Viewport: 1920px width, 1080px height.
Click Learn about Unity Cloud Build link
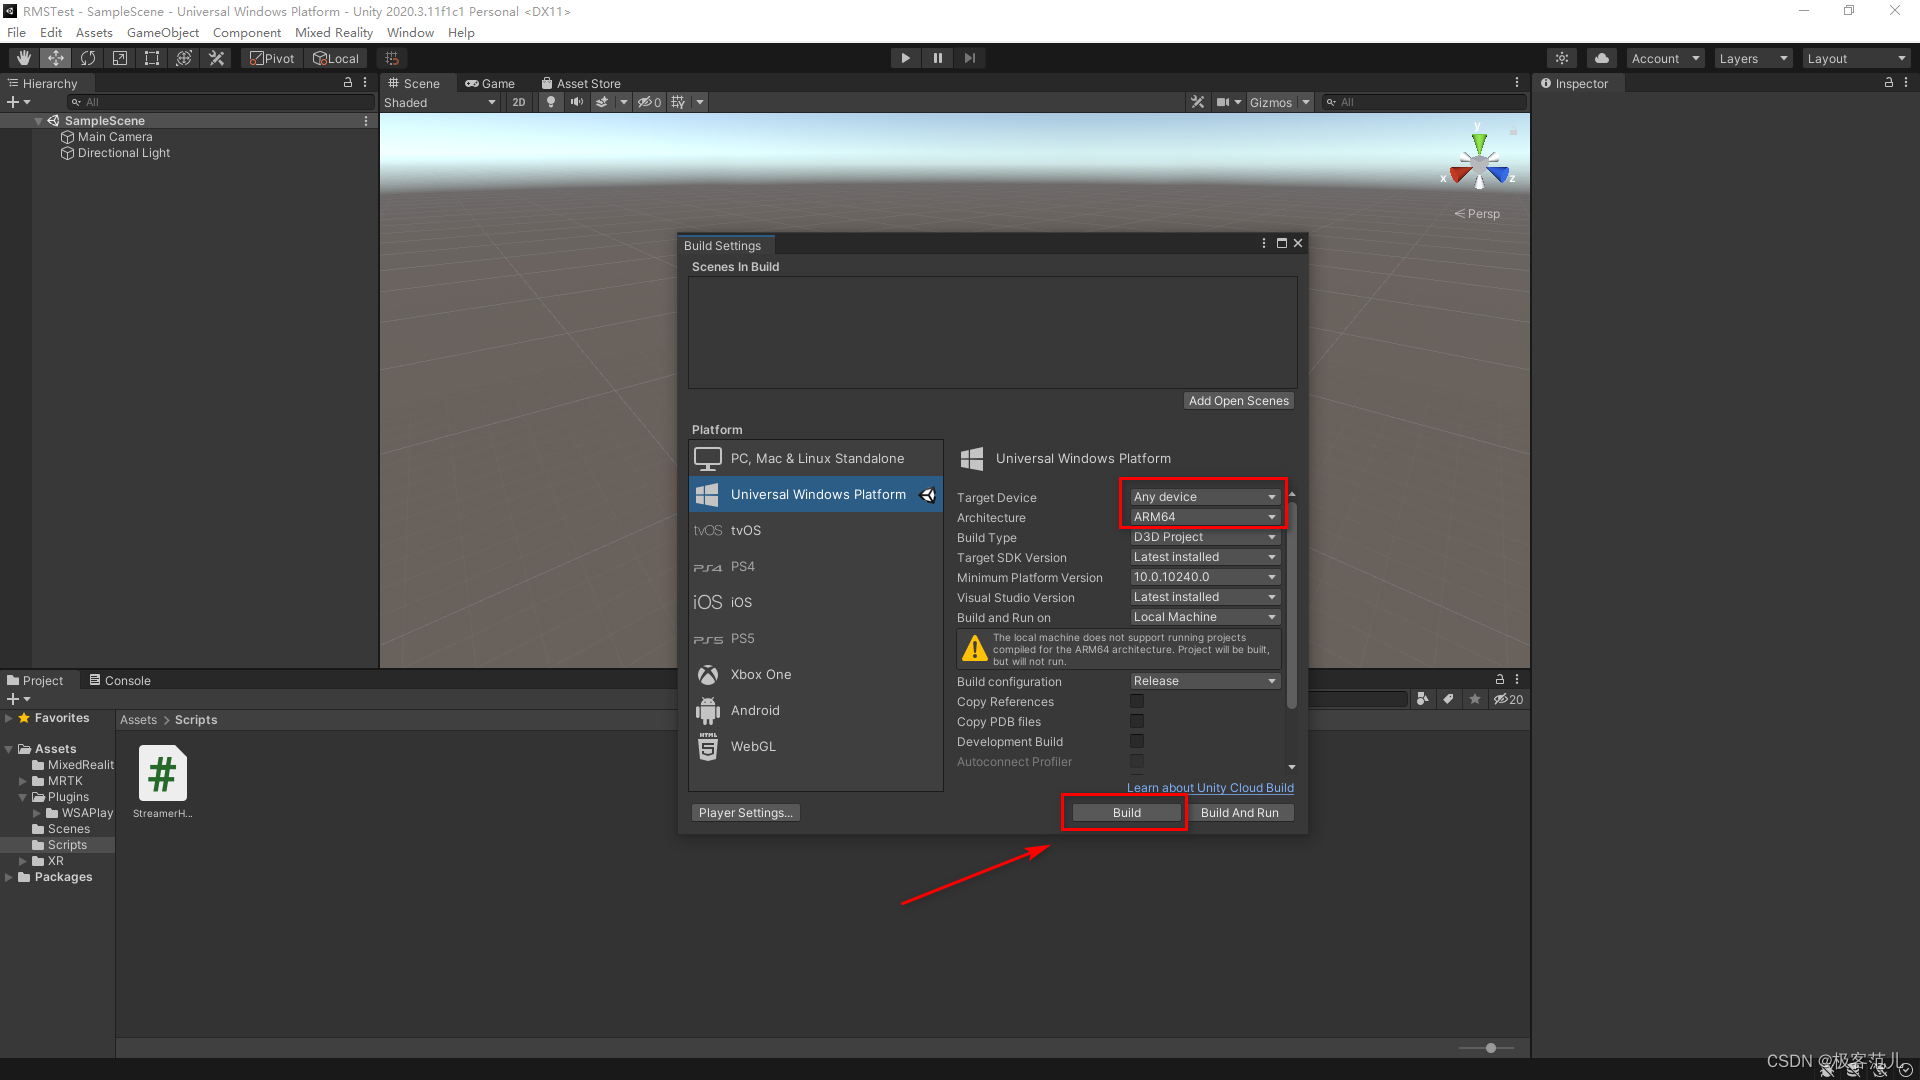pyautogui.click(x=1209, y=787)
